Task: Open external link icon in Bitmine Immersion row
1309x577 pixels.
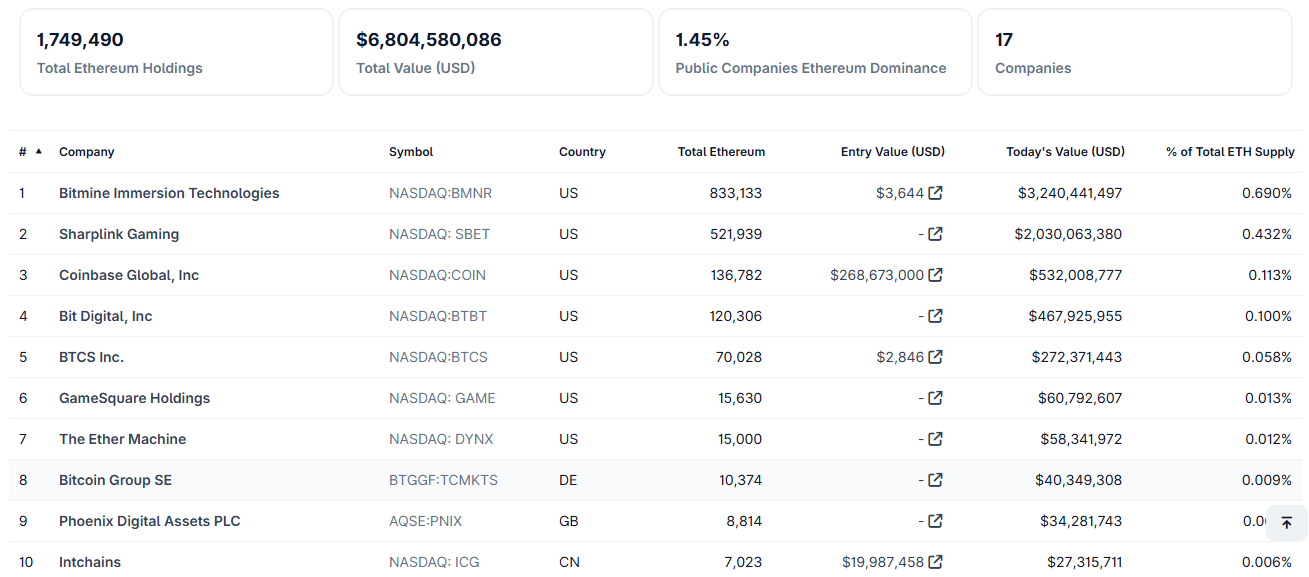Action: (x=936, y=193)
